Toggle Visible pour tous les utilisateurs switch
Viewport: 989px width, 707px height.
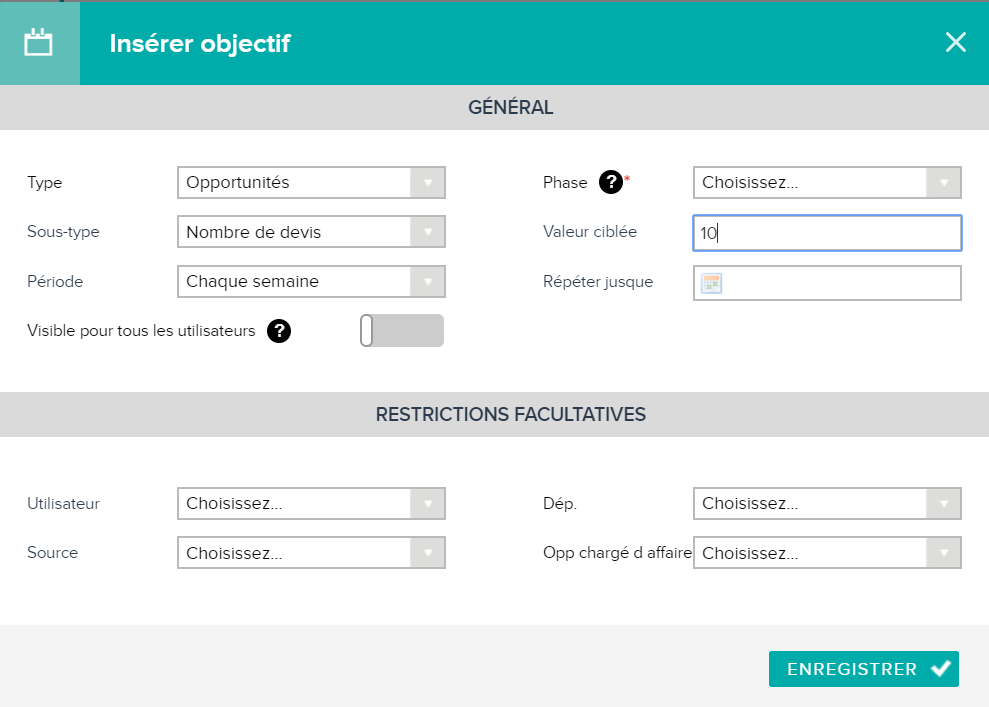pos(402,330)
